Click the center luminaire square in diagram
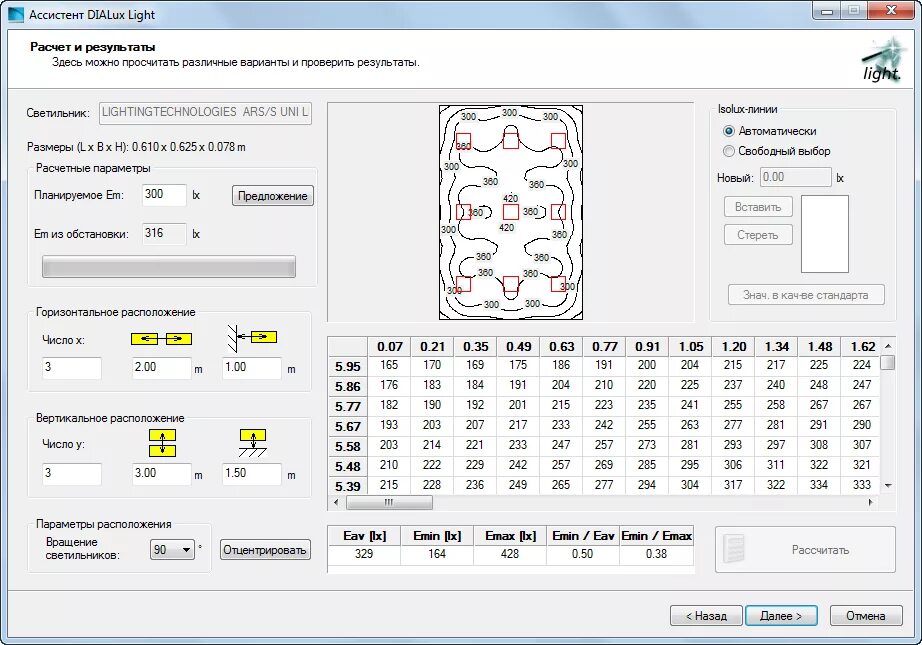Image resolution: width=922 pixels, height=645 pixels. point(511,212)
